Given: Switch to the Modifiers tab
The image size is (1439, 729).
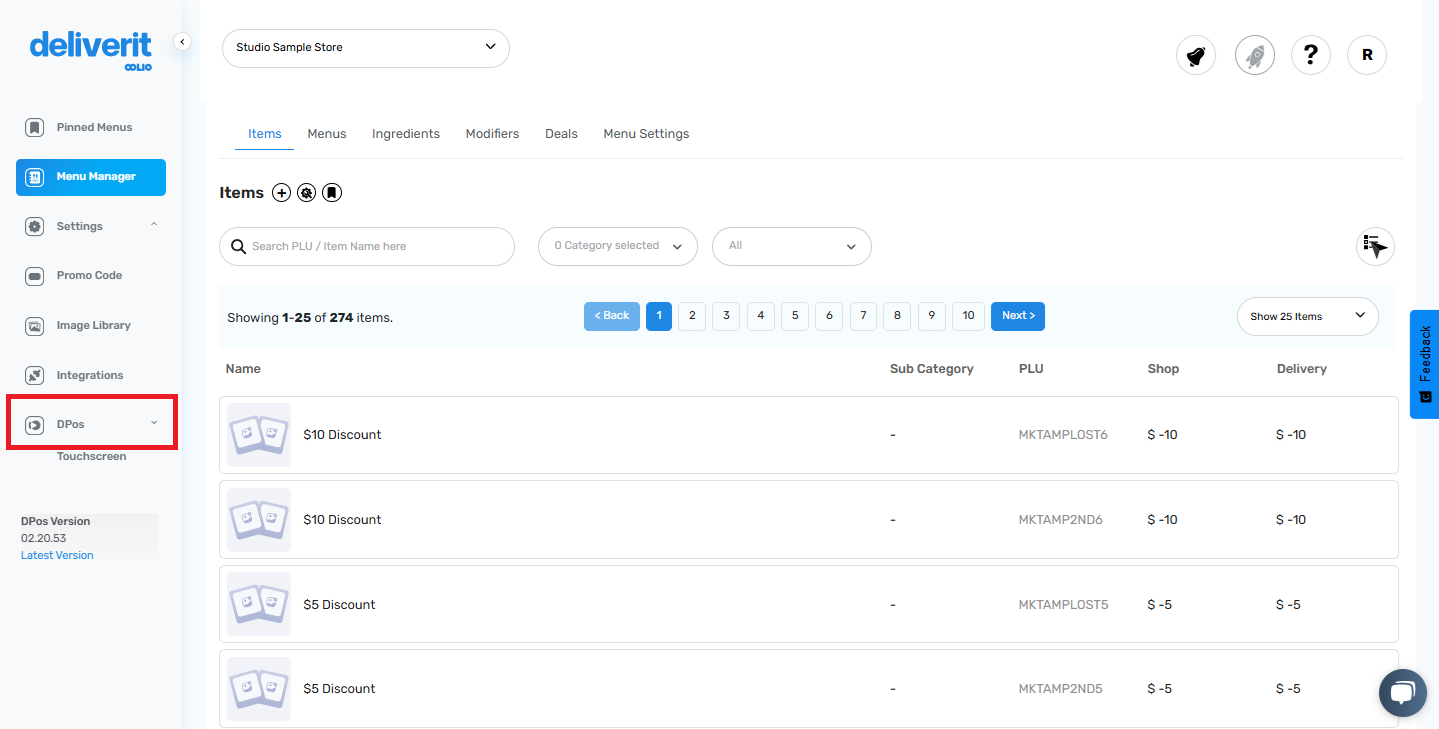Looking at the screenshot, I should click(x=492, y=133).
